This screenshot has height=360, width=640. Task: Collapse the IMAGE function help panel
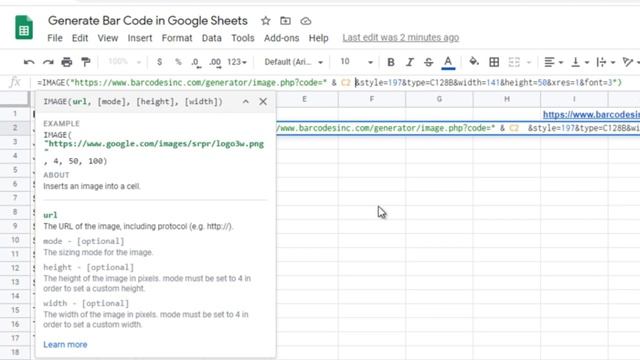[246, 102]
